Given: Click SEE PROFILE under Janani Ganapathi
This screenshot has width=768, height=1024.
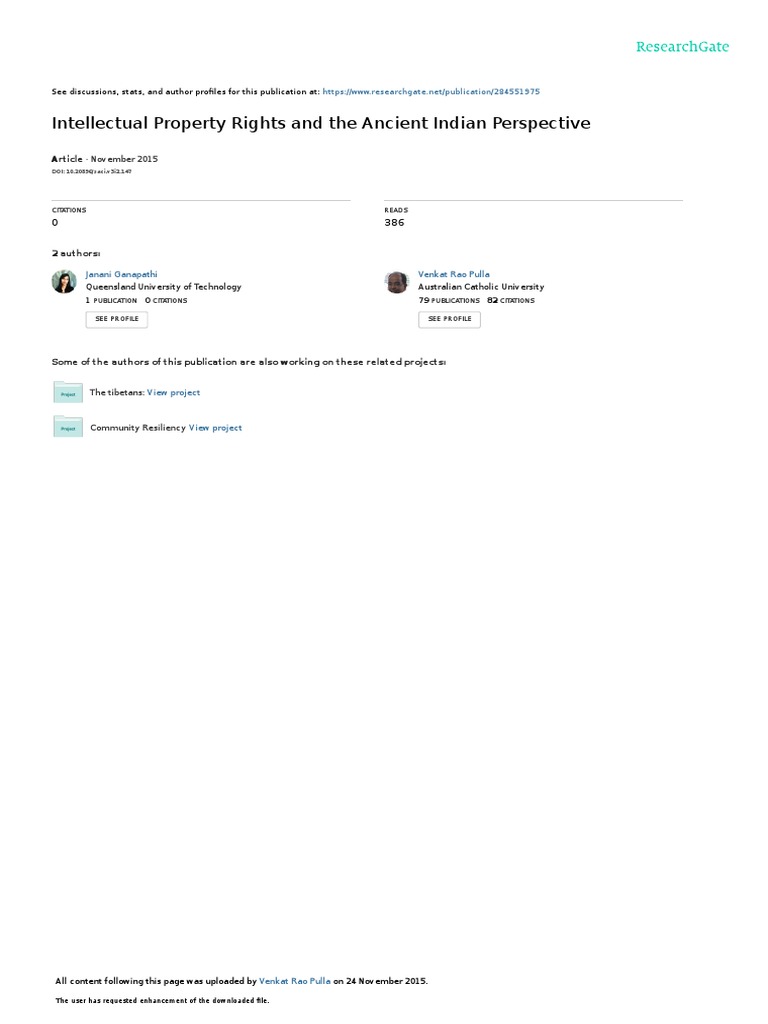Looking at the screenshot, I should (x=117, y=319).
